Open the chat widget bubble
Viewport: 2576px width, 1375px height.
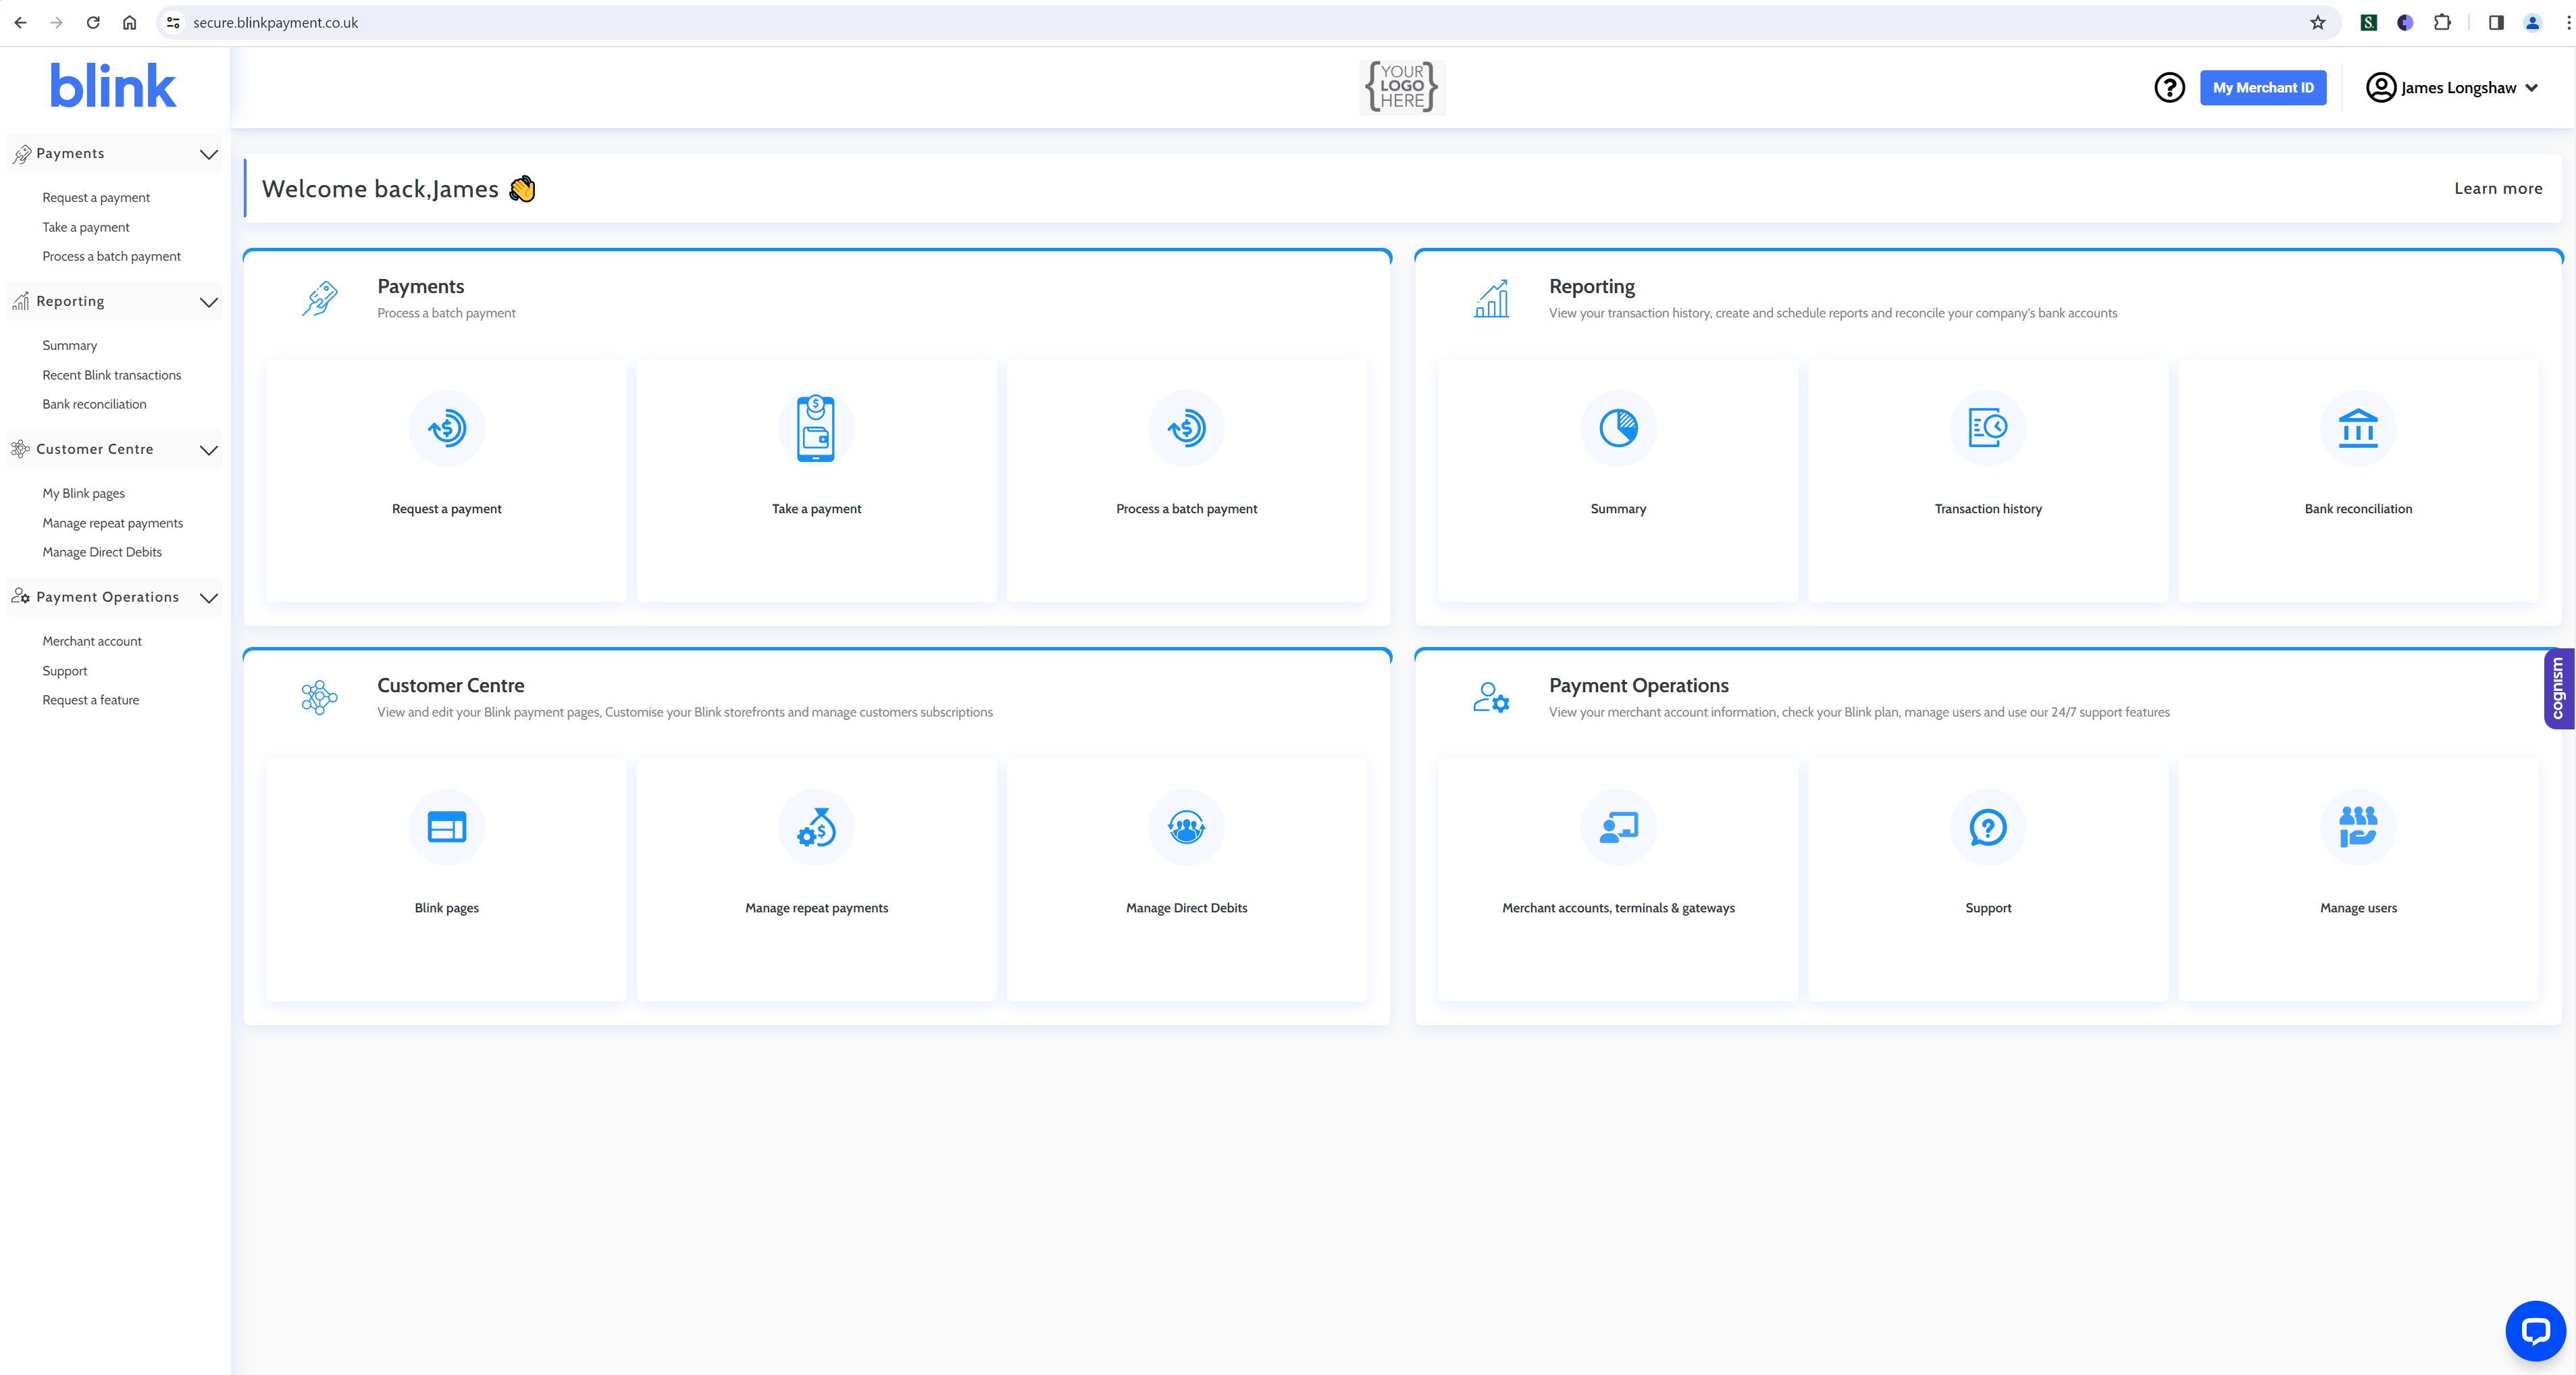(2535, 1330)
